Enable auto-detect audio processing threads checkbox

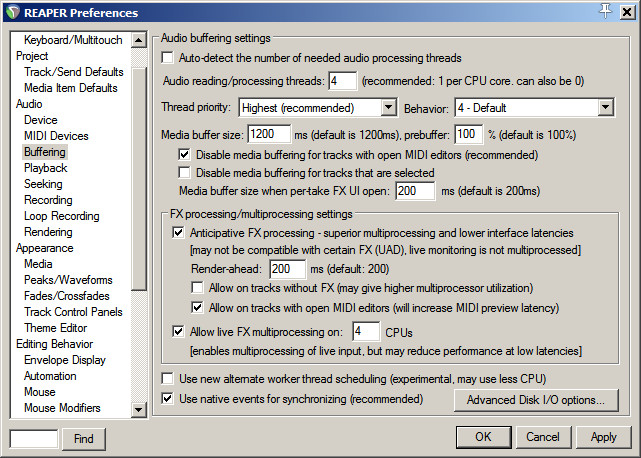click(168, 58)
